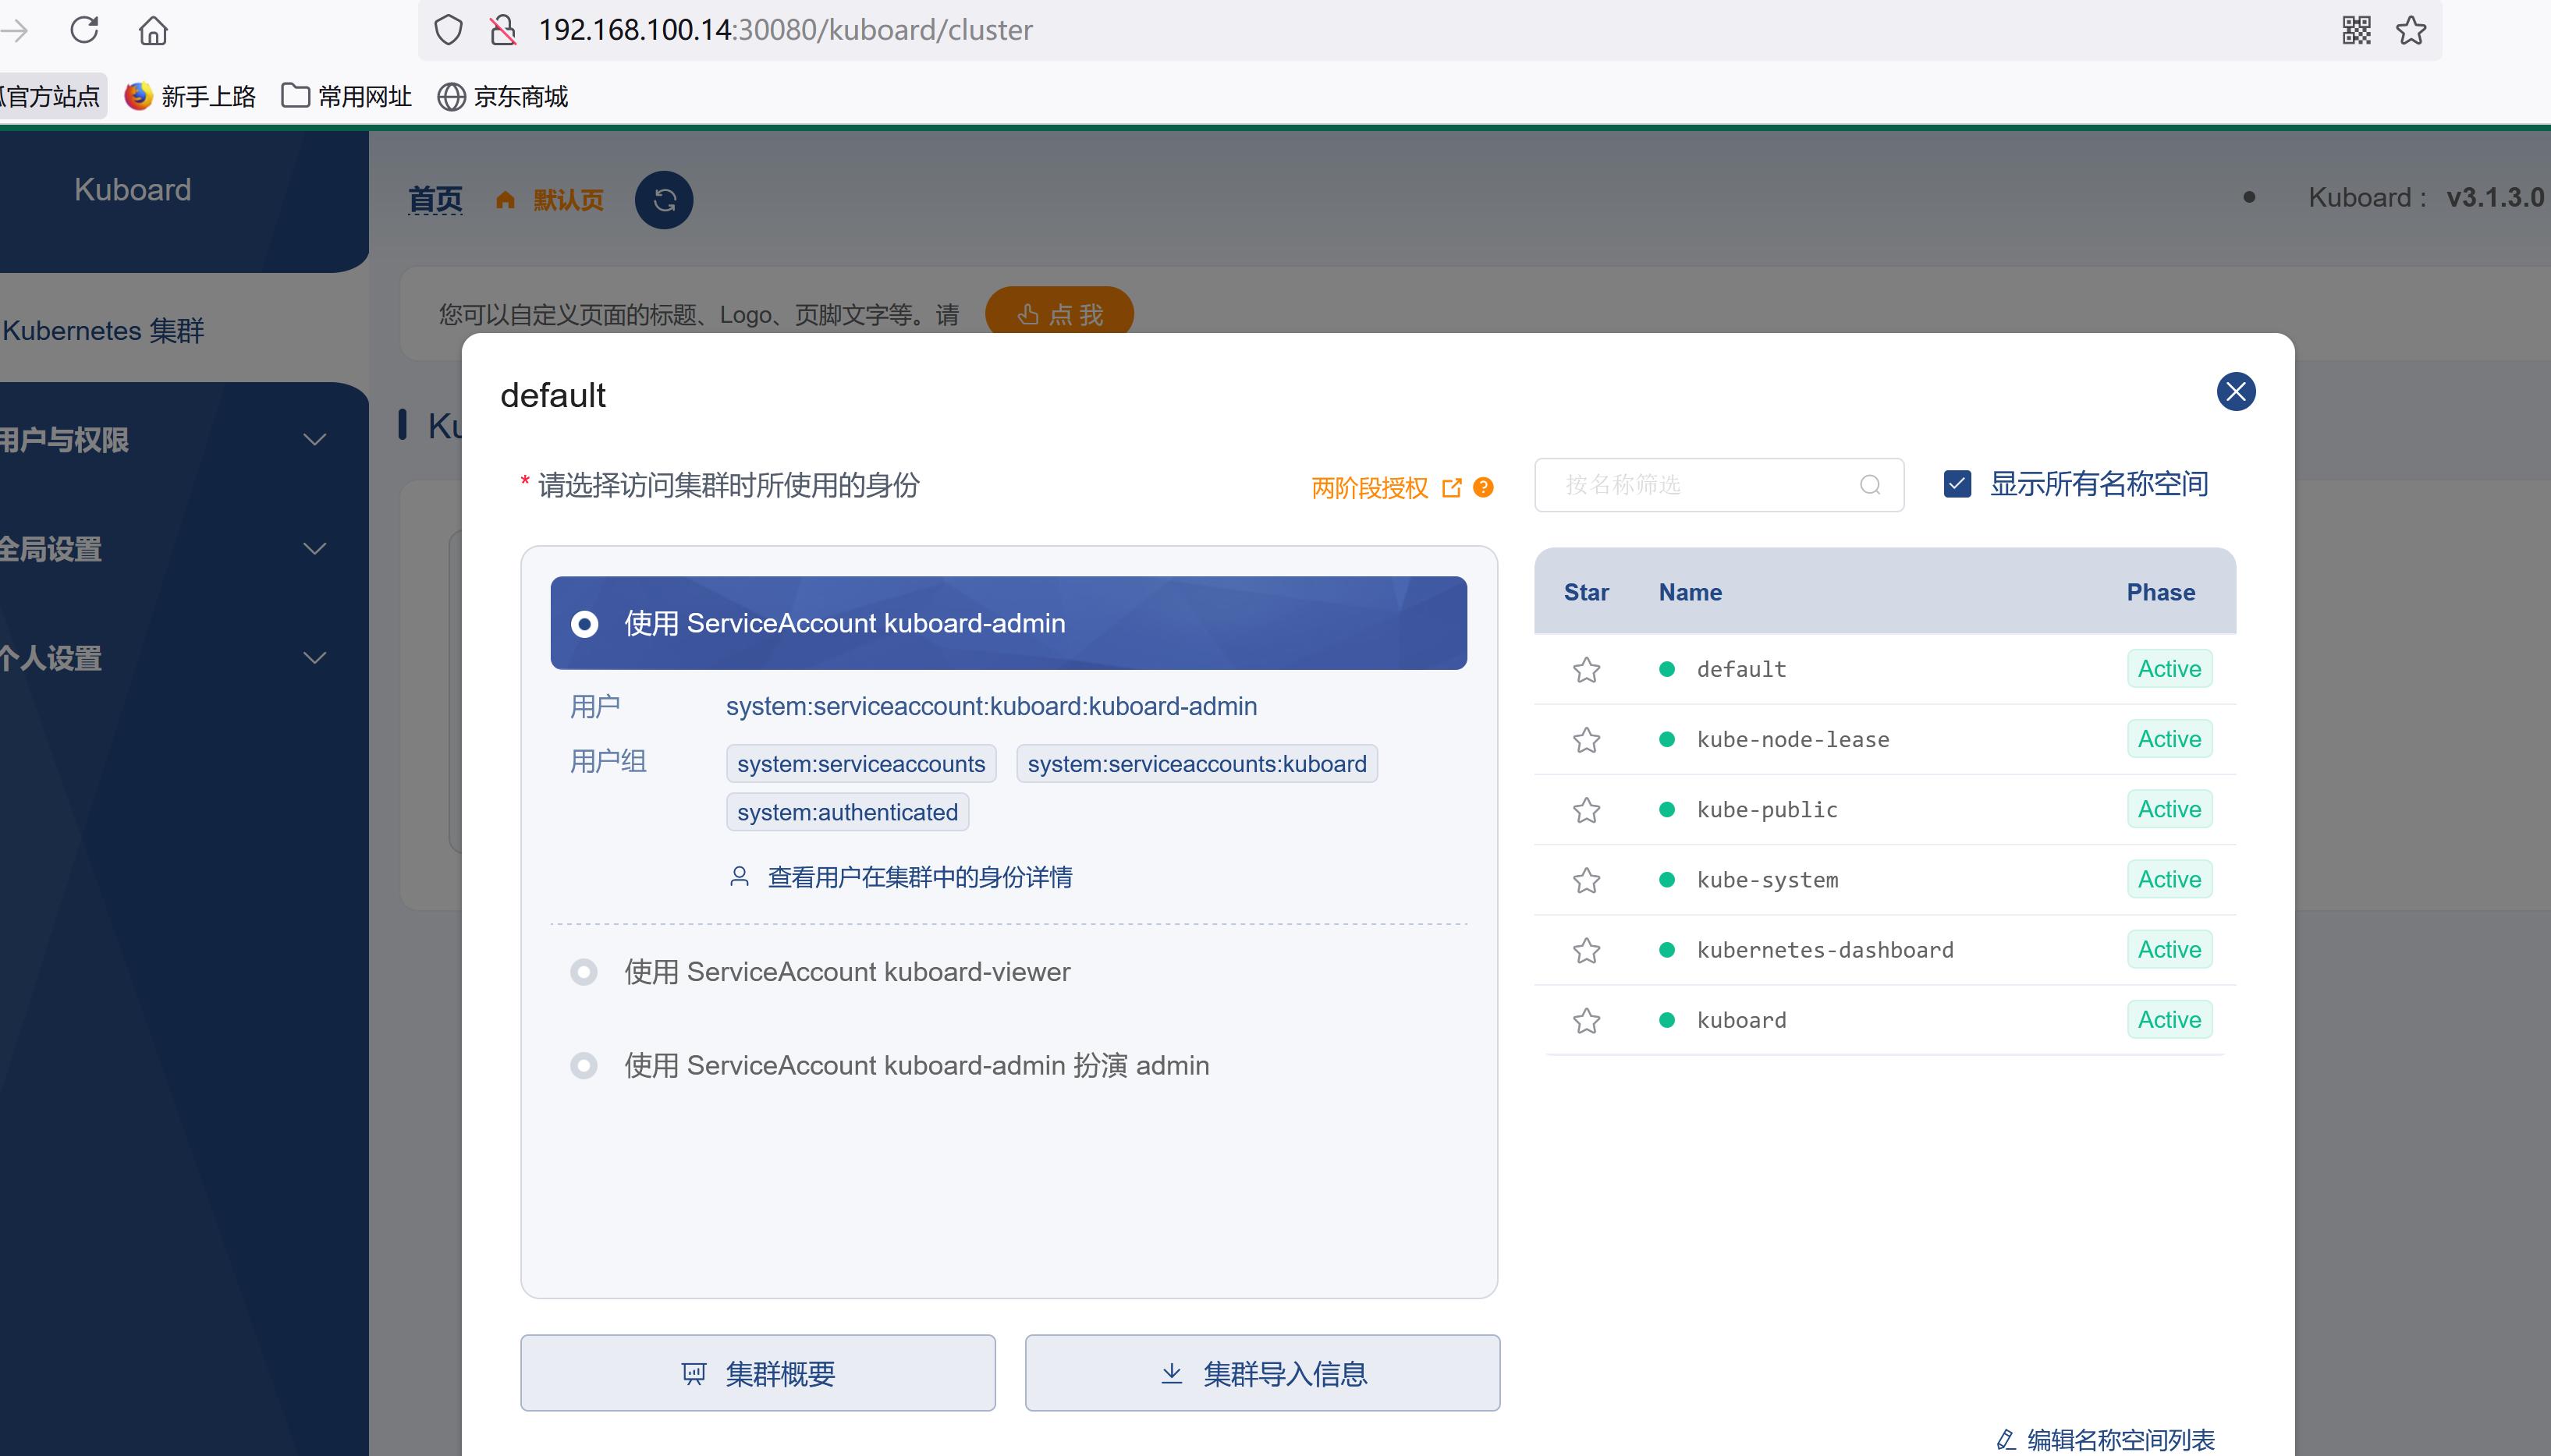
Task: Star the kube-system namespace
Action: [1586, 881]
